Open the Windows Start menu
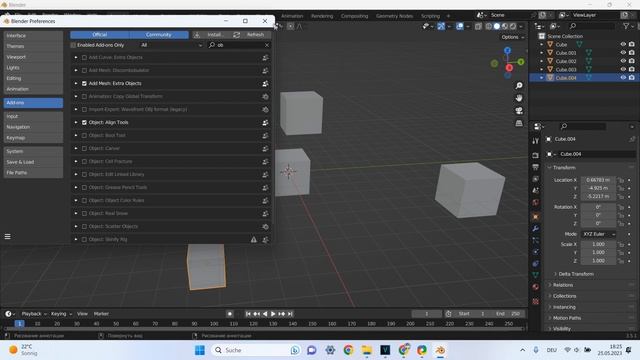Viewport: 640px width, 360px height. click(200, 350)
